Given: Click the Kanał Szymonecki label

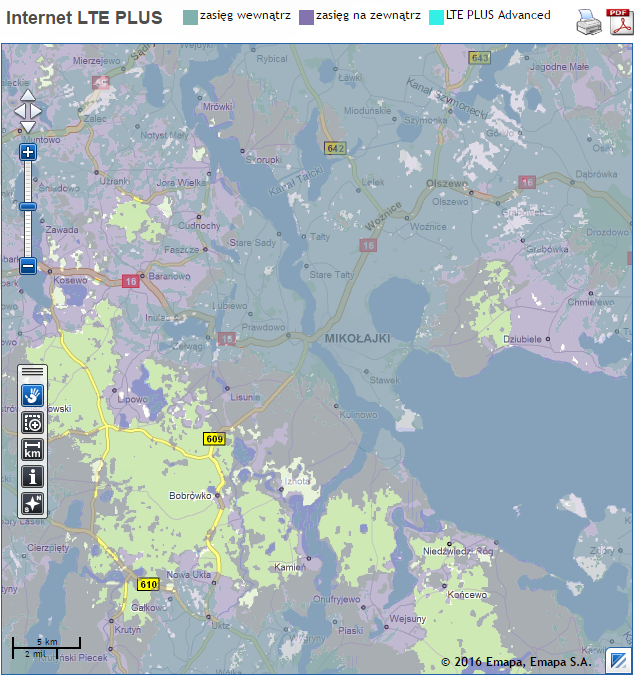Looking at the screenshot, I should (448, 98).
